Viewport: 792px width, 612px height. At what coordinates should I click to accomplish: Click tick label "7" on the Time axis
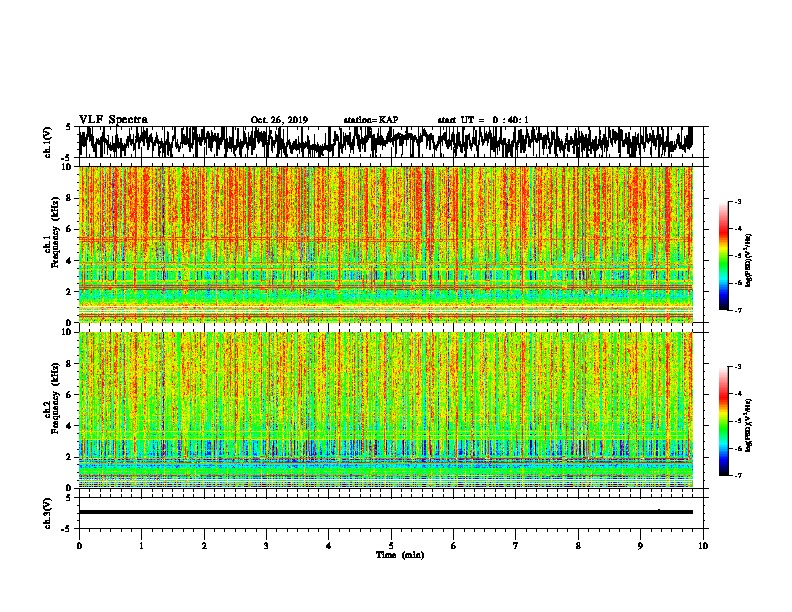click(x=516, y=546)
